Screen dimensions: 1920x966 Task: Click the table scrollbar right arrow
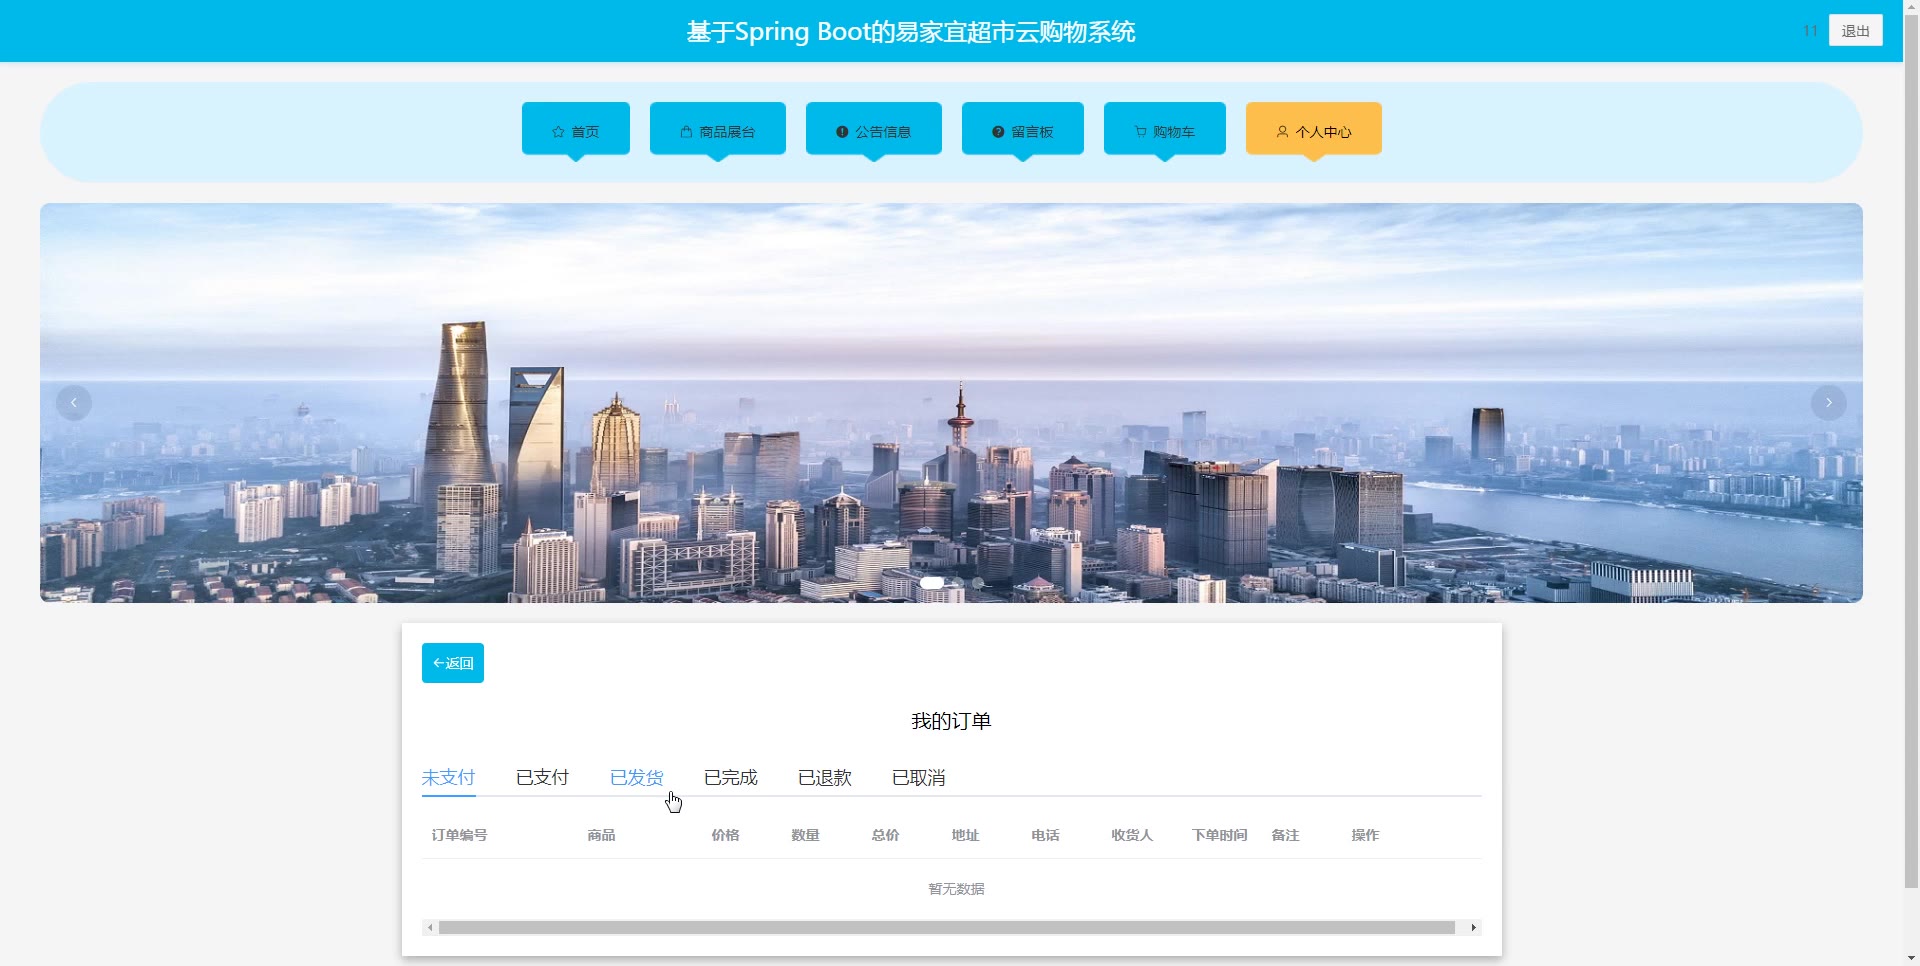1473,928
